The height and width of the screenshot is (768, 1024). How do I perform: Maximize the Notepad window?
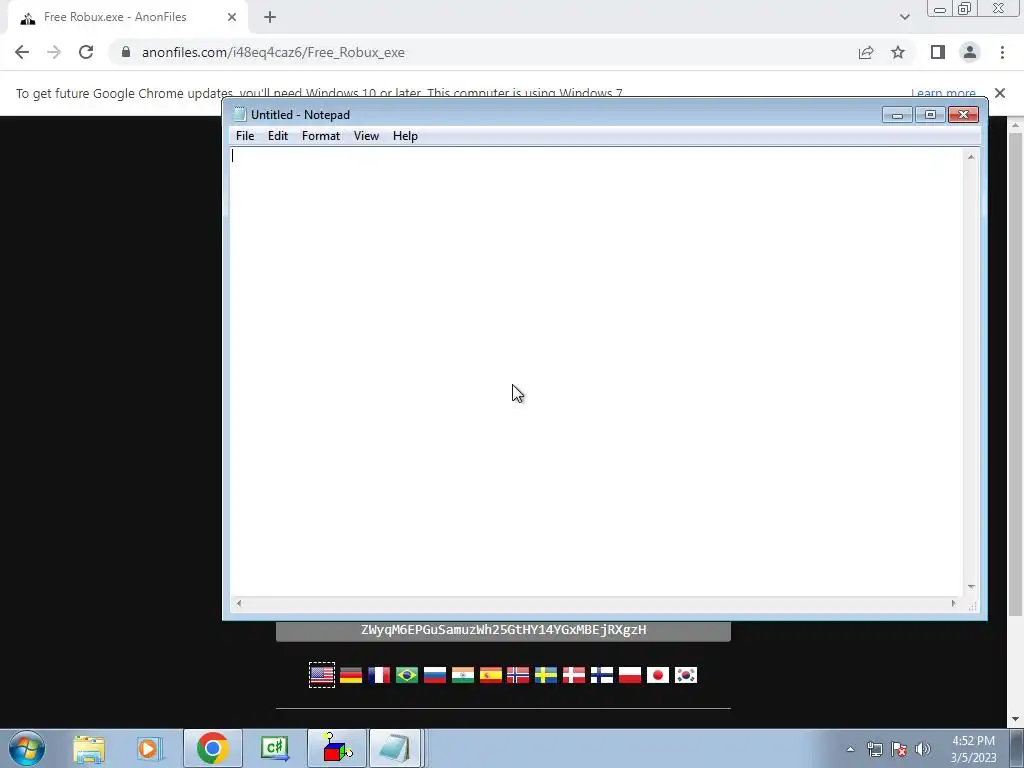click(930, 115)
